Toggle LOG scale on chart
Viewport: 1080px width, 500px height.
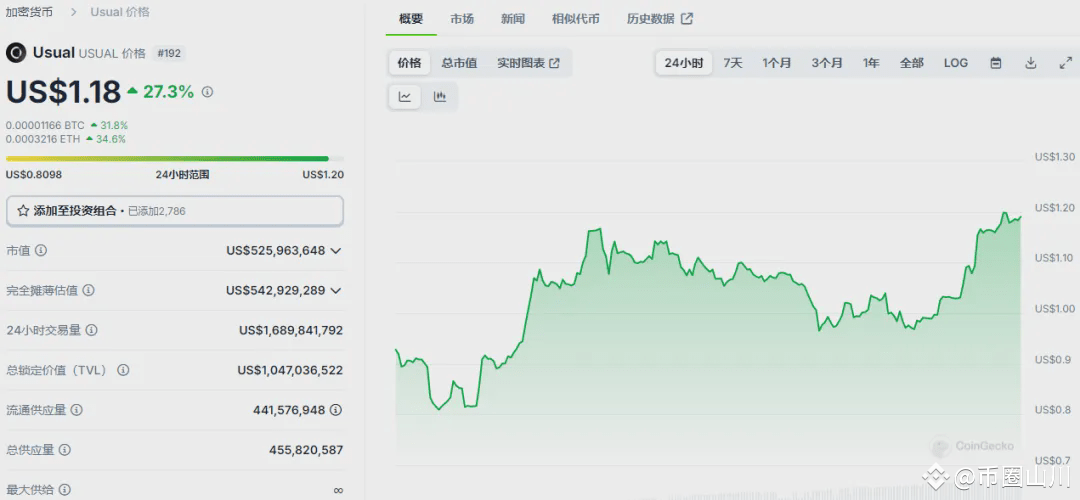956,63
